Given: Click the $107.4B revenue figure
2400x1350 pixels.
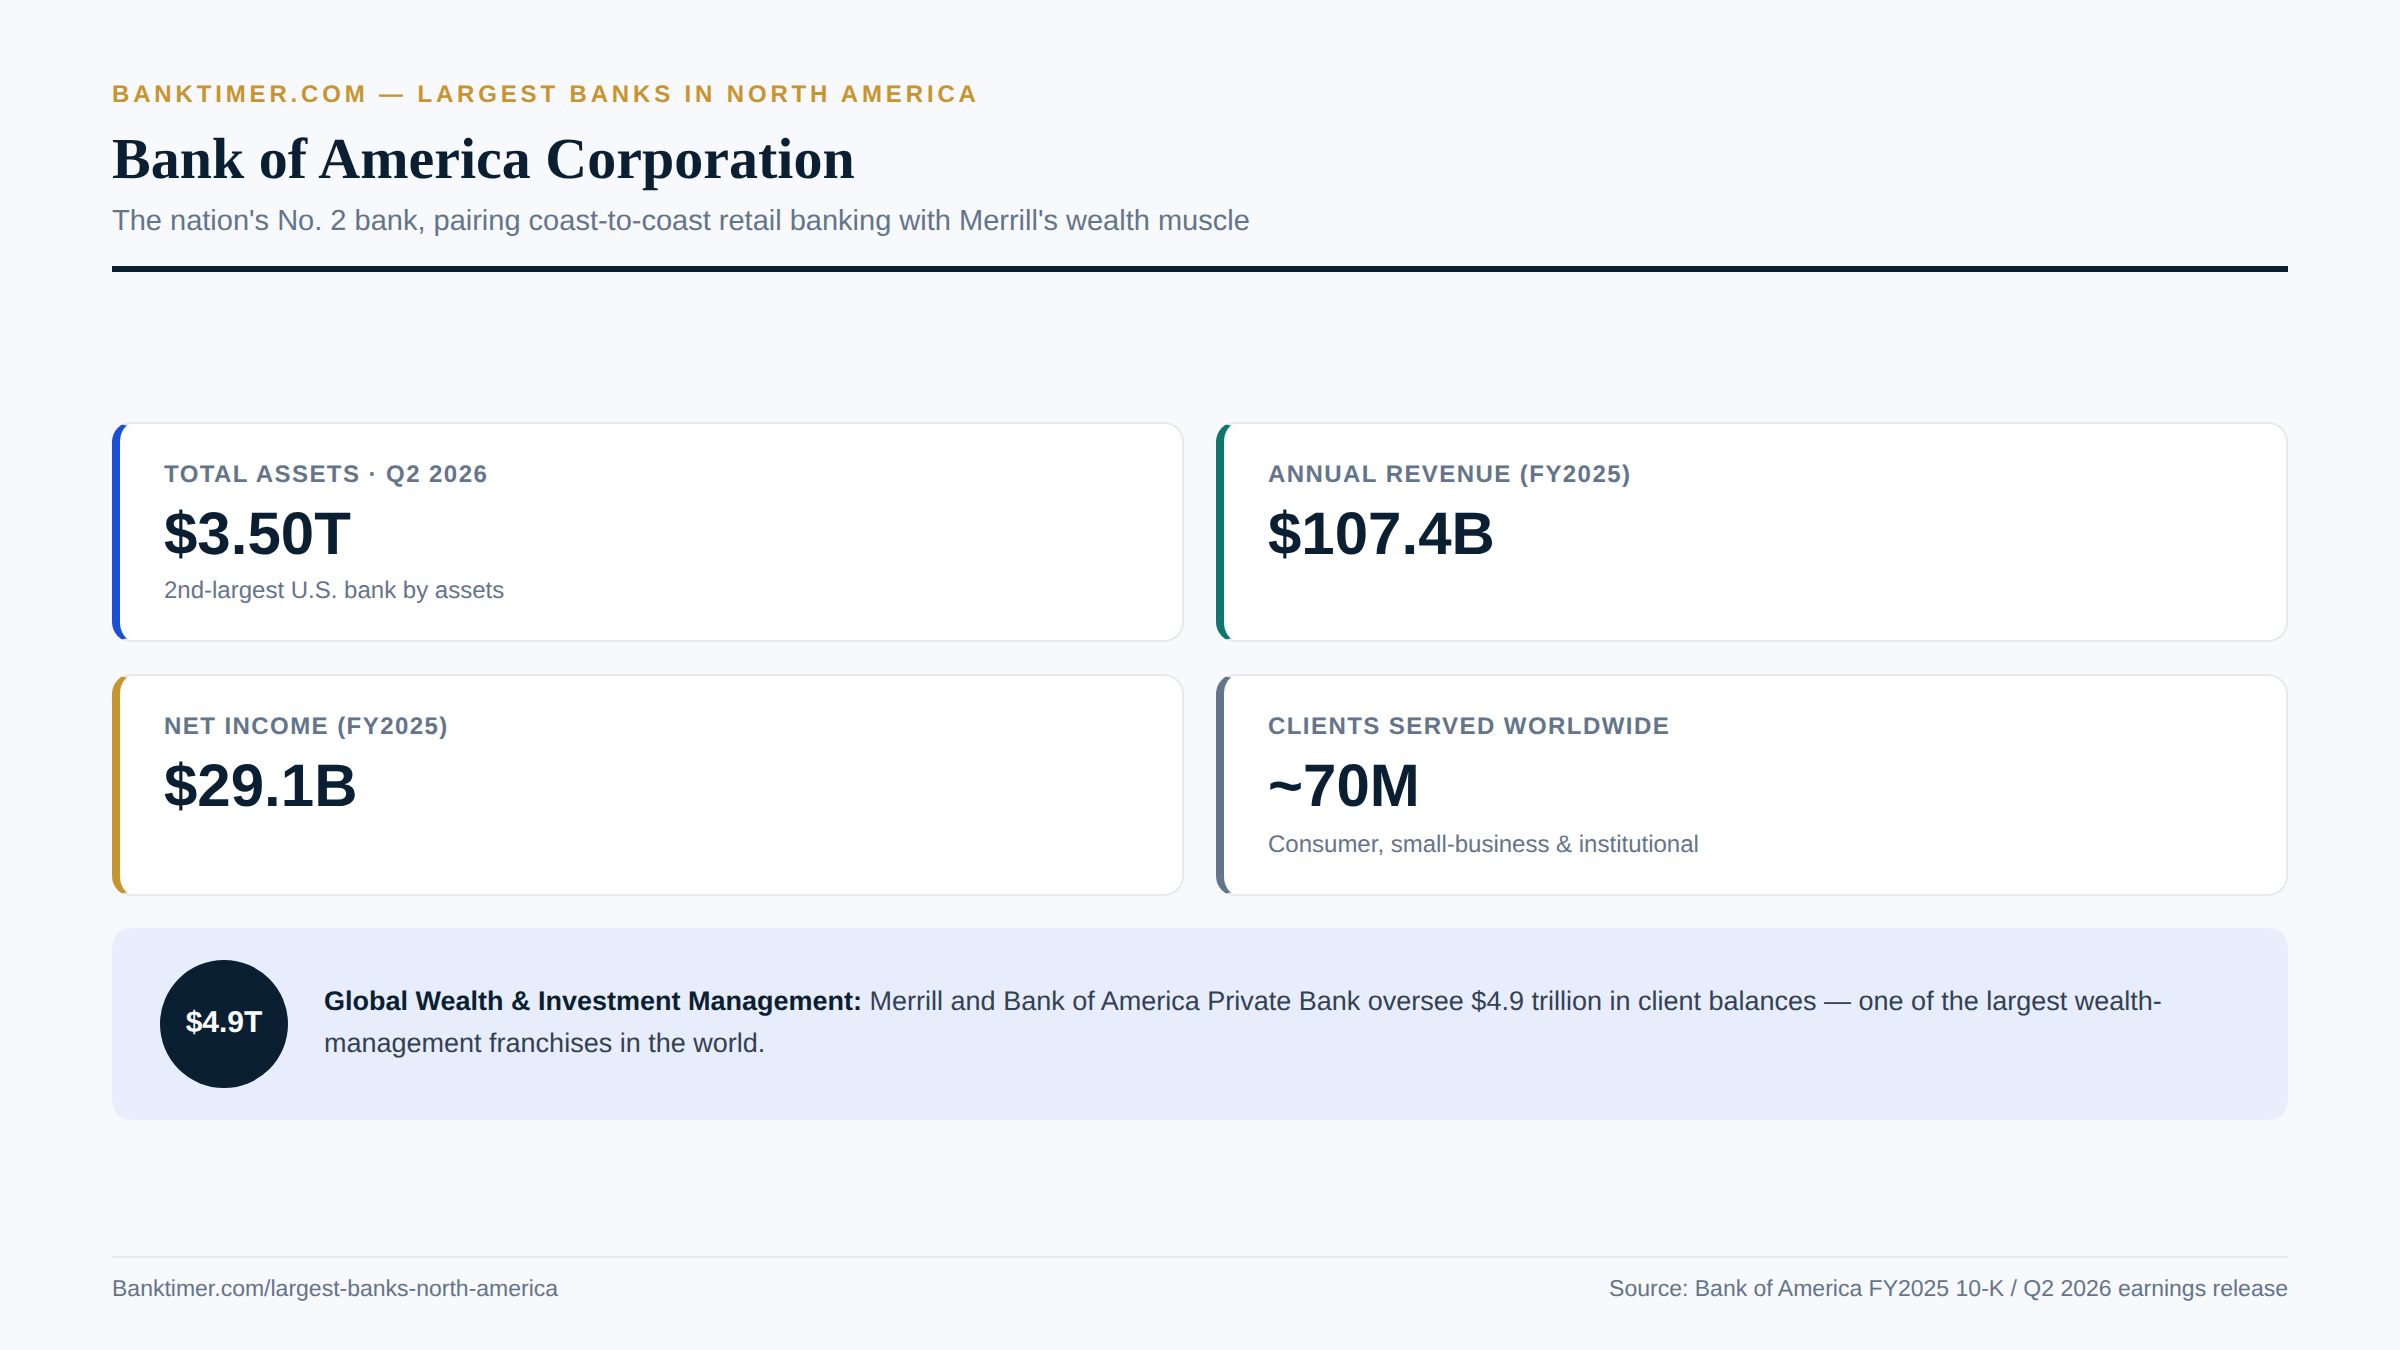Looking at the screenshot, I should [1380, 534].
